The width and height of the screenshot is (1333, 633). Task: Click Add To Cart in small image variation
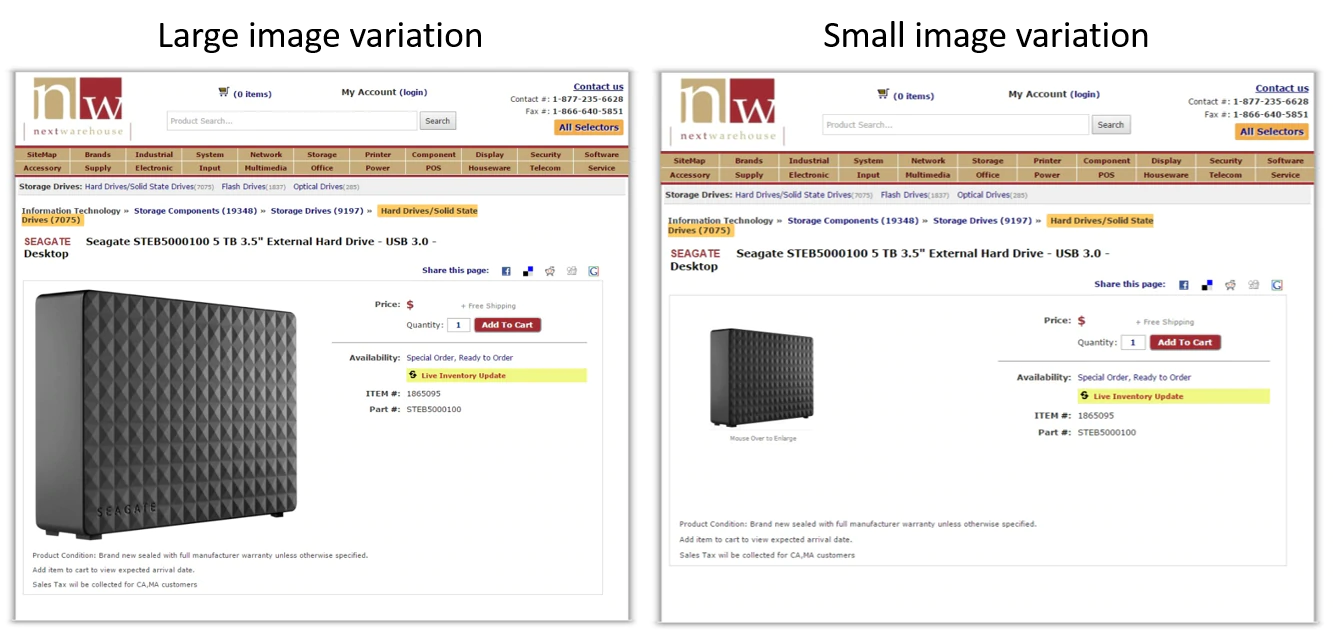point(1186,342)
